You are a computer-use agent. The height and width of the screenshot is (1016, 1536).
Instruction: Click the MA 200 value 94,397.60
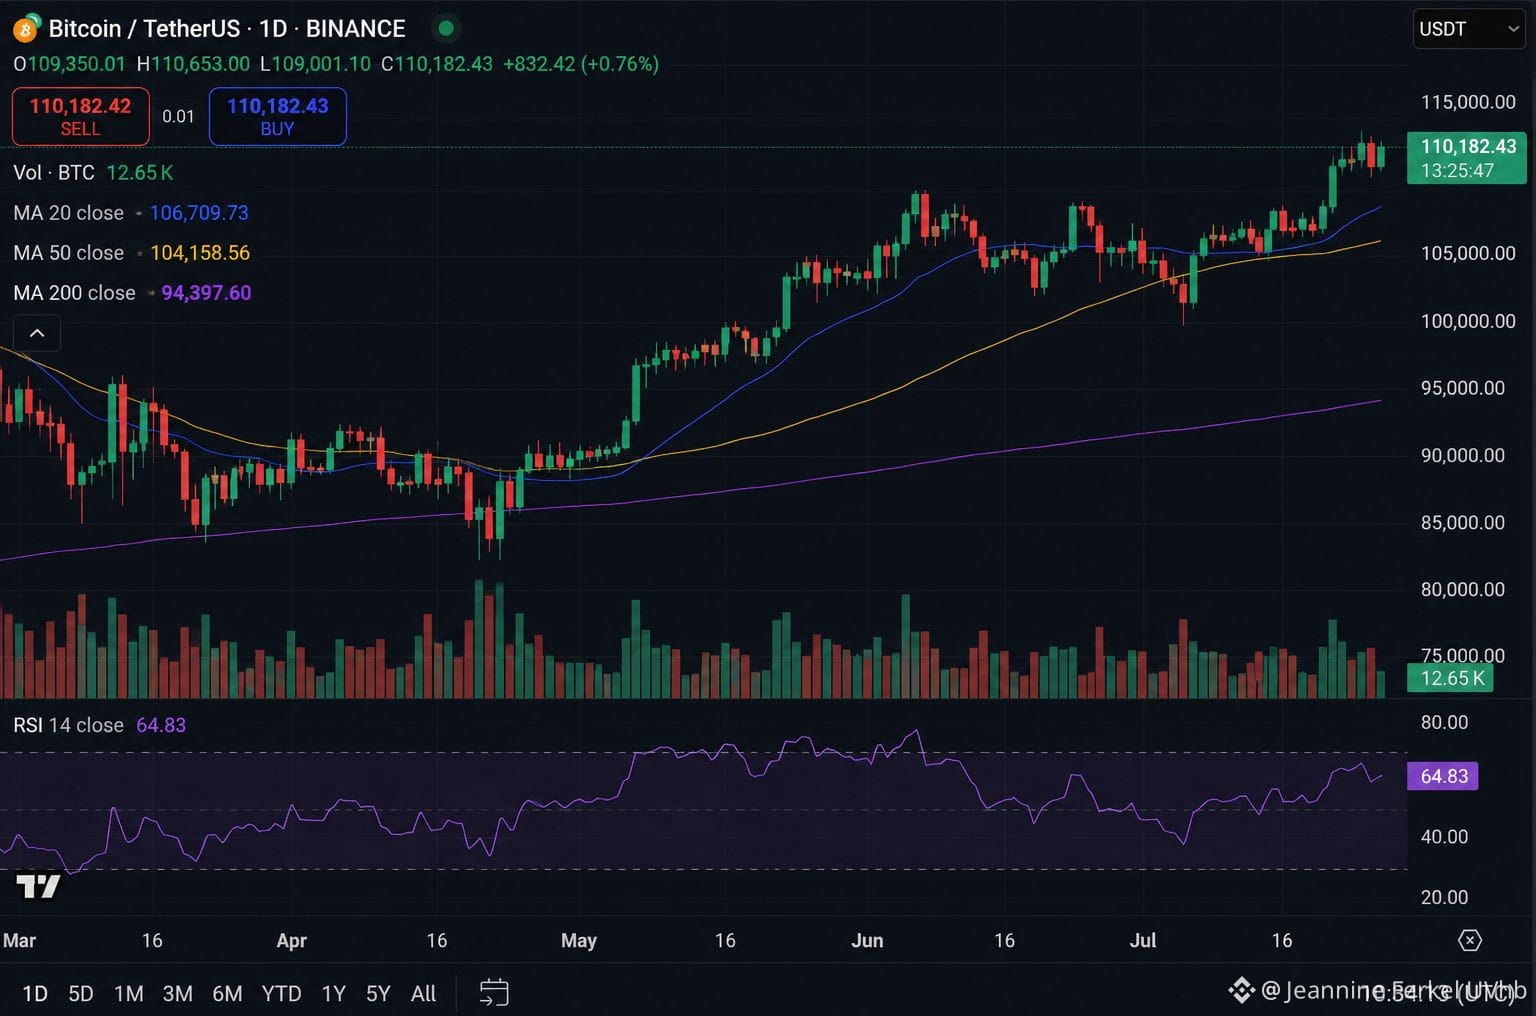tap(206, 293)
